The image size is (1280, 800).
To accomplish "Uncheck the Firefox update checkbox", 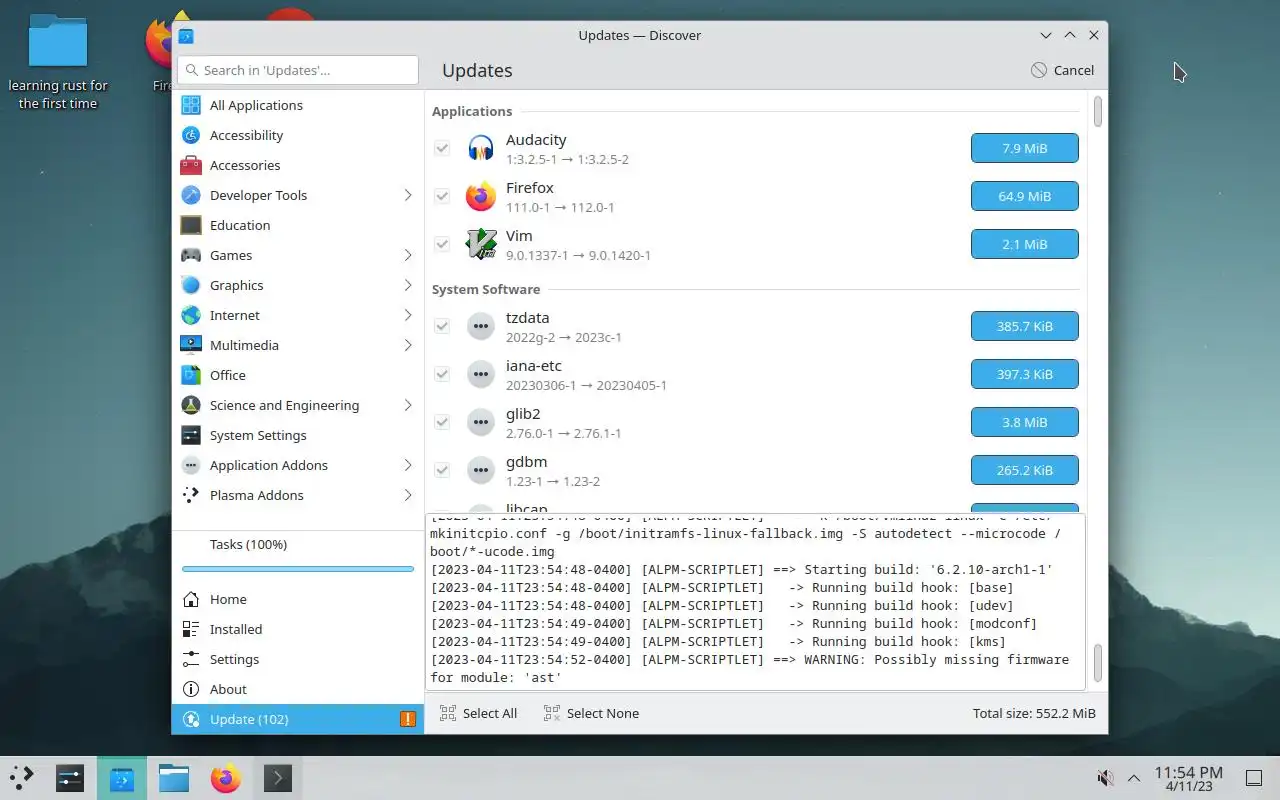I will pyautogui.click(x=442, y=196).
